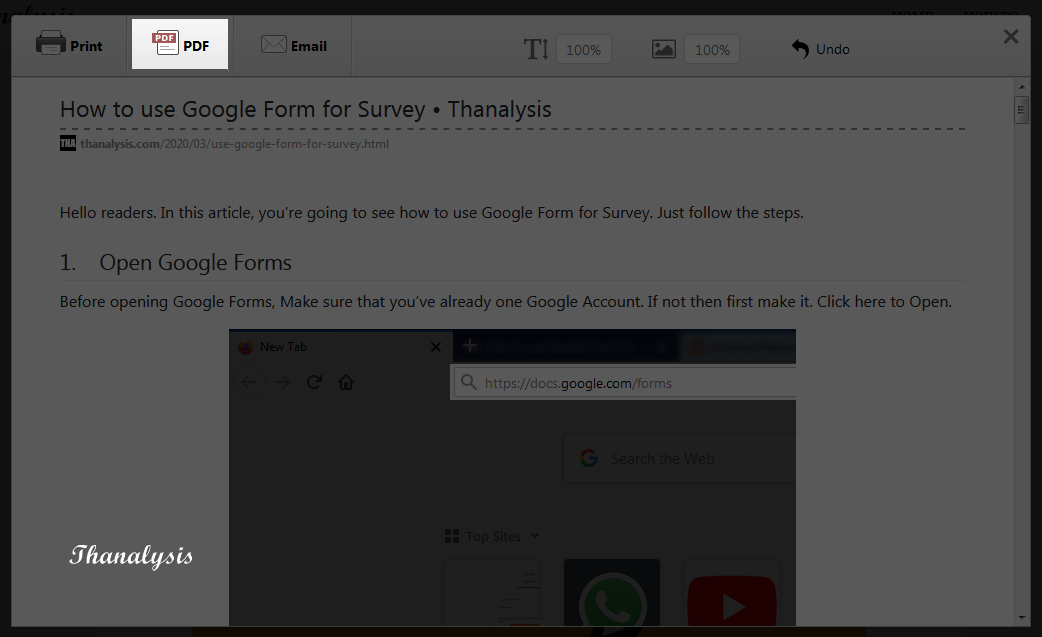Viewport: 1042px width, 637px height.
Task: Open the Email option
Action: (x=293, y=45)
